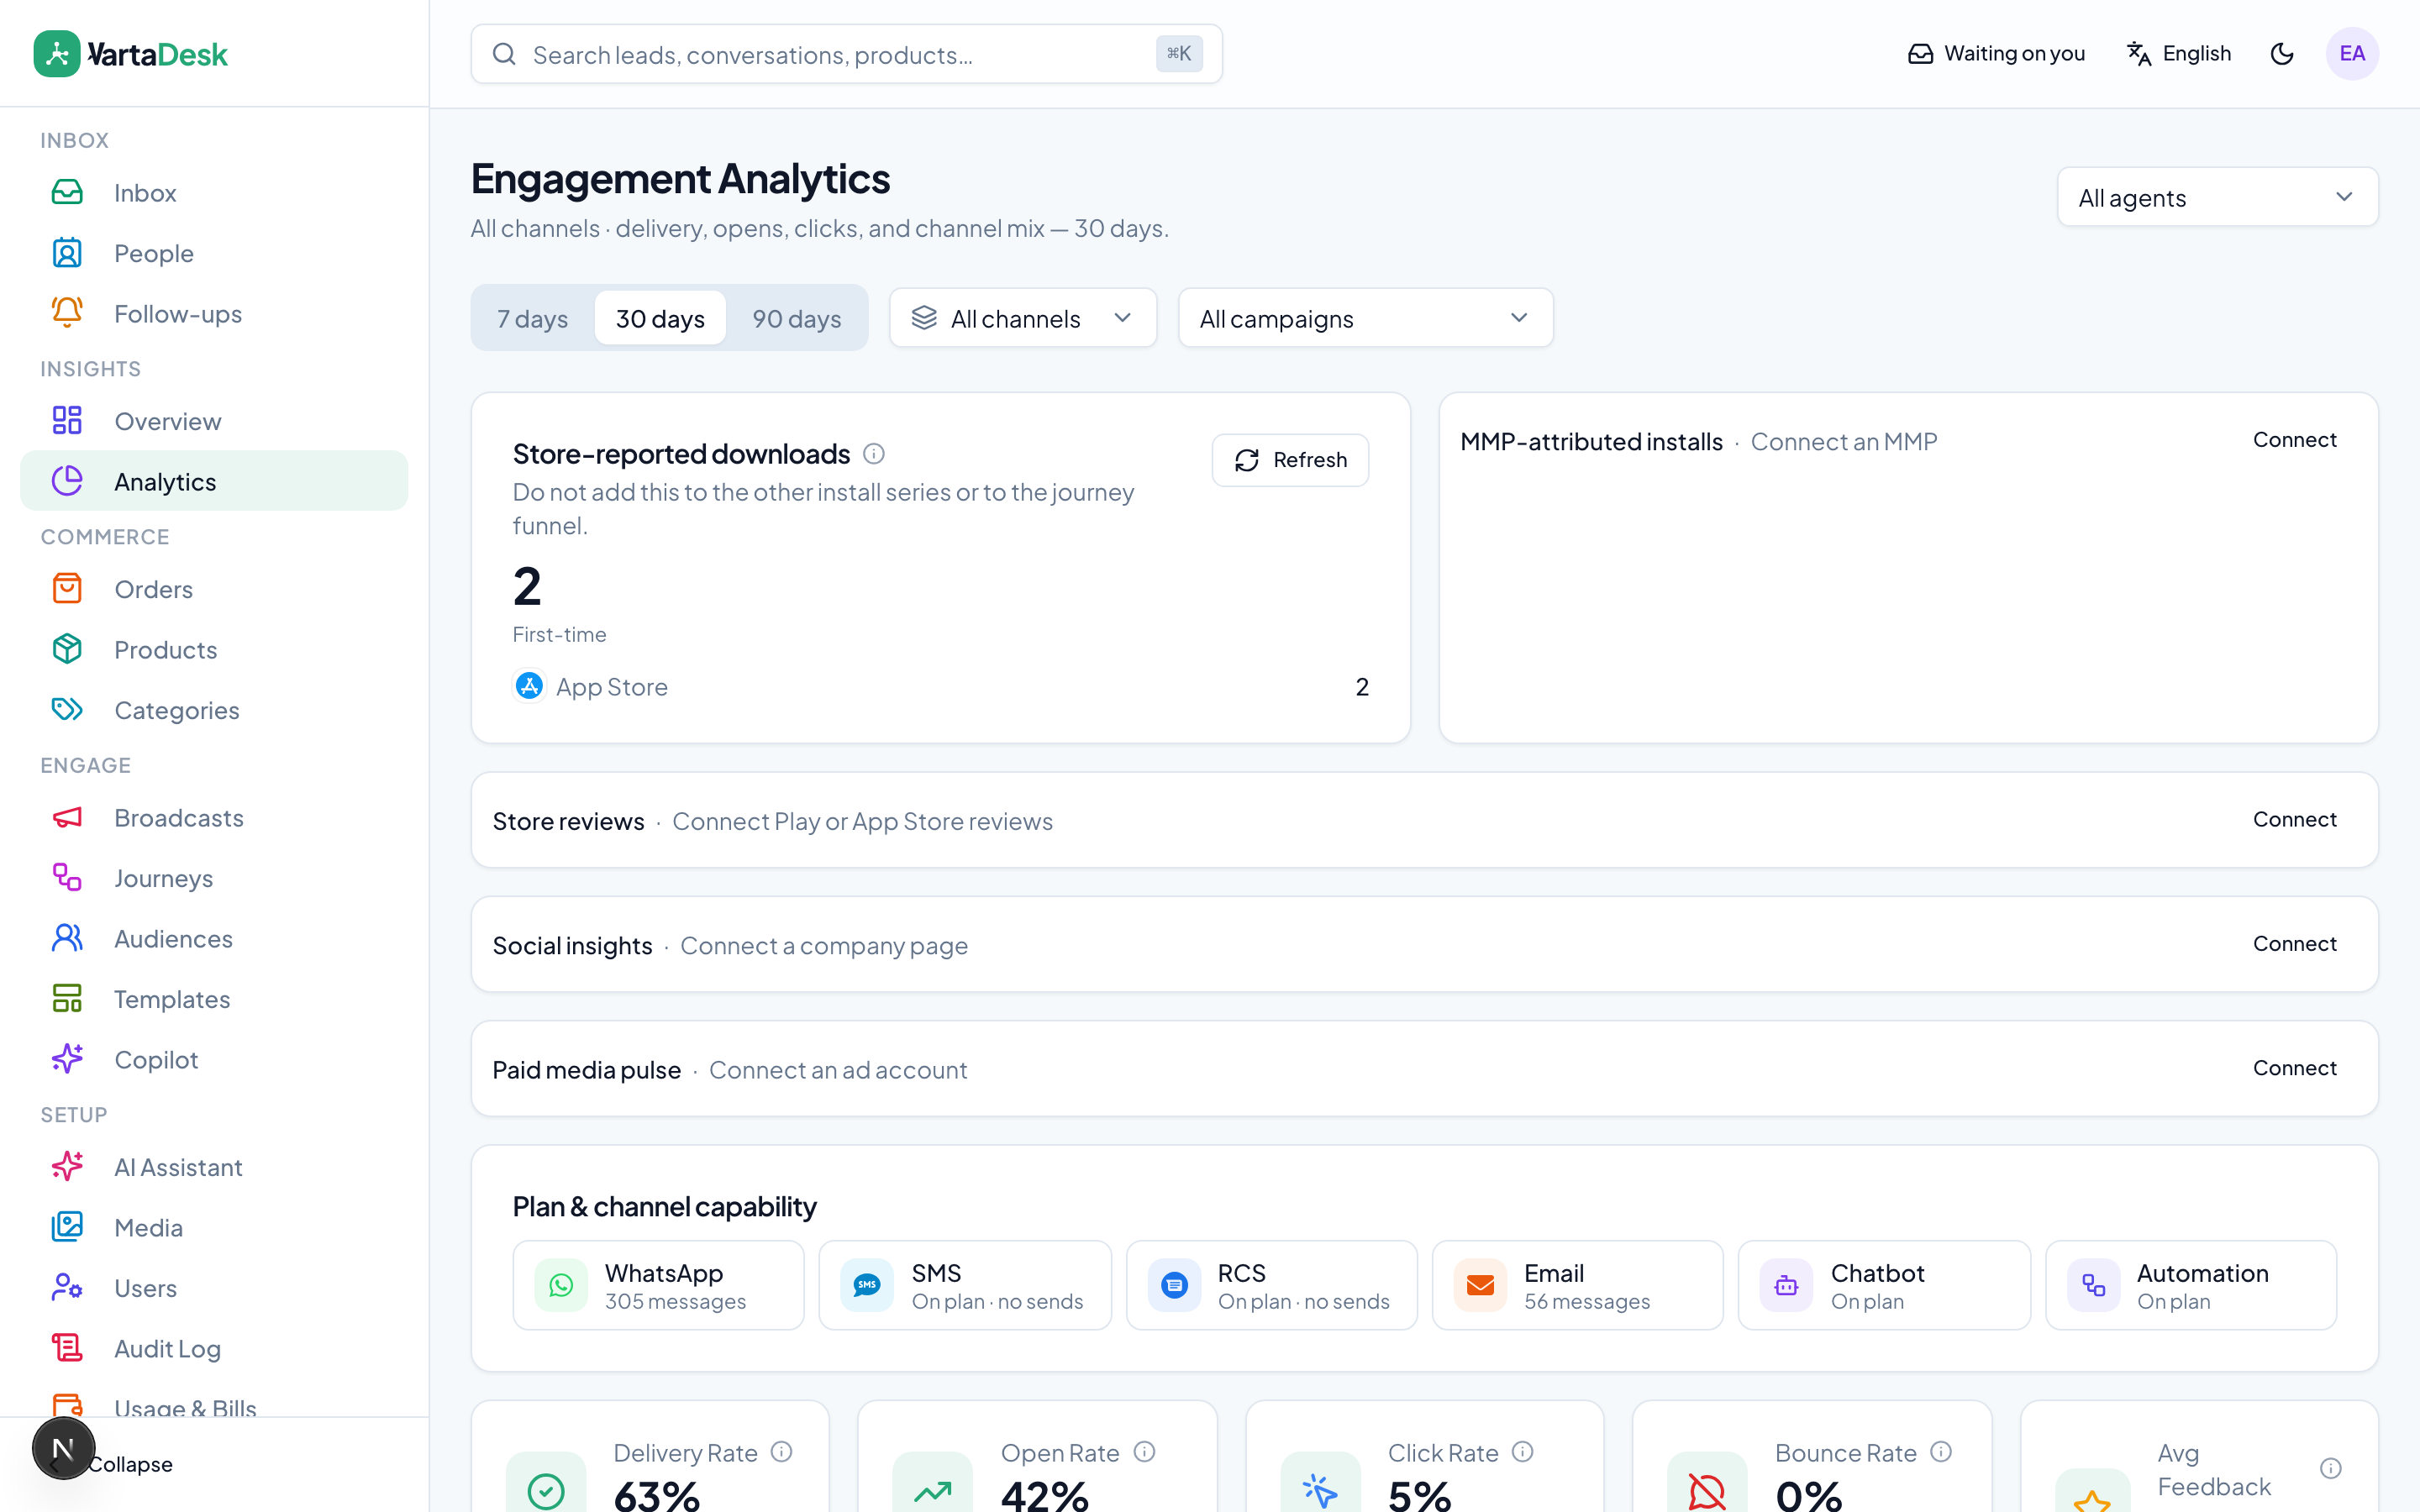Click info icon next to Bounce Rate

click(x=1941, y=1452)
